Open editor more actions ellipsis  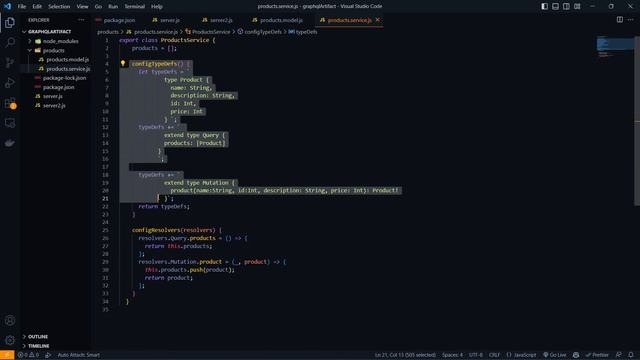(631, 20)
